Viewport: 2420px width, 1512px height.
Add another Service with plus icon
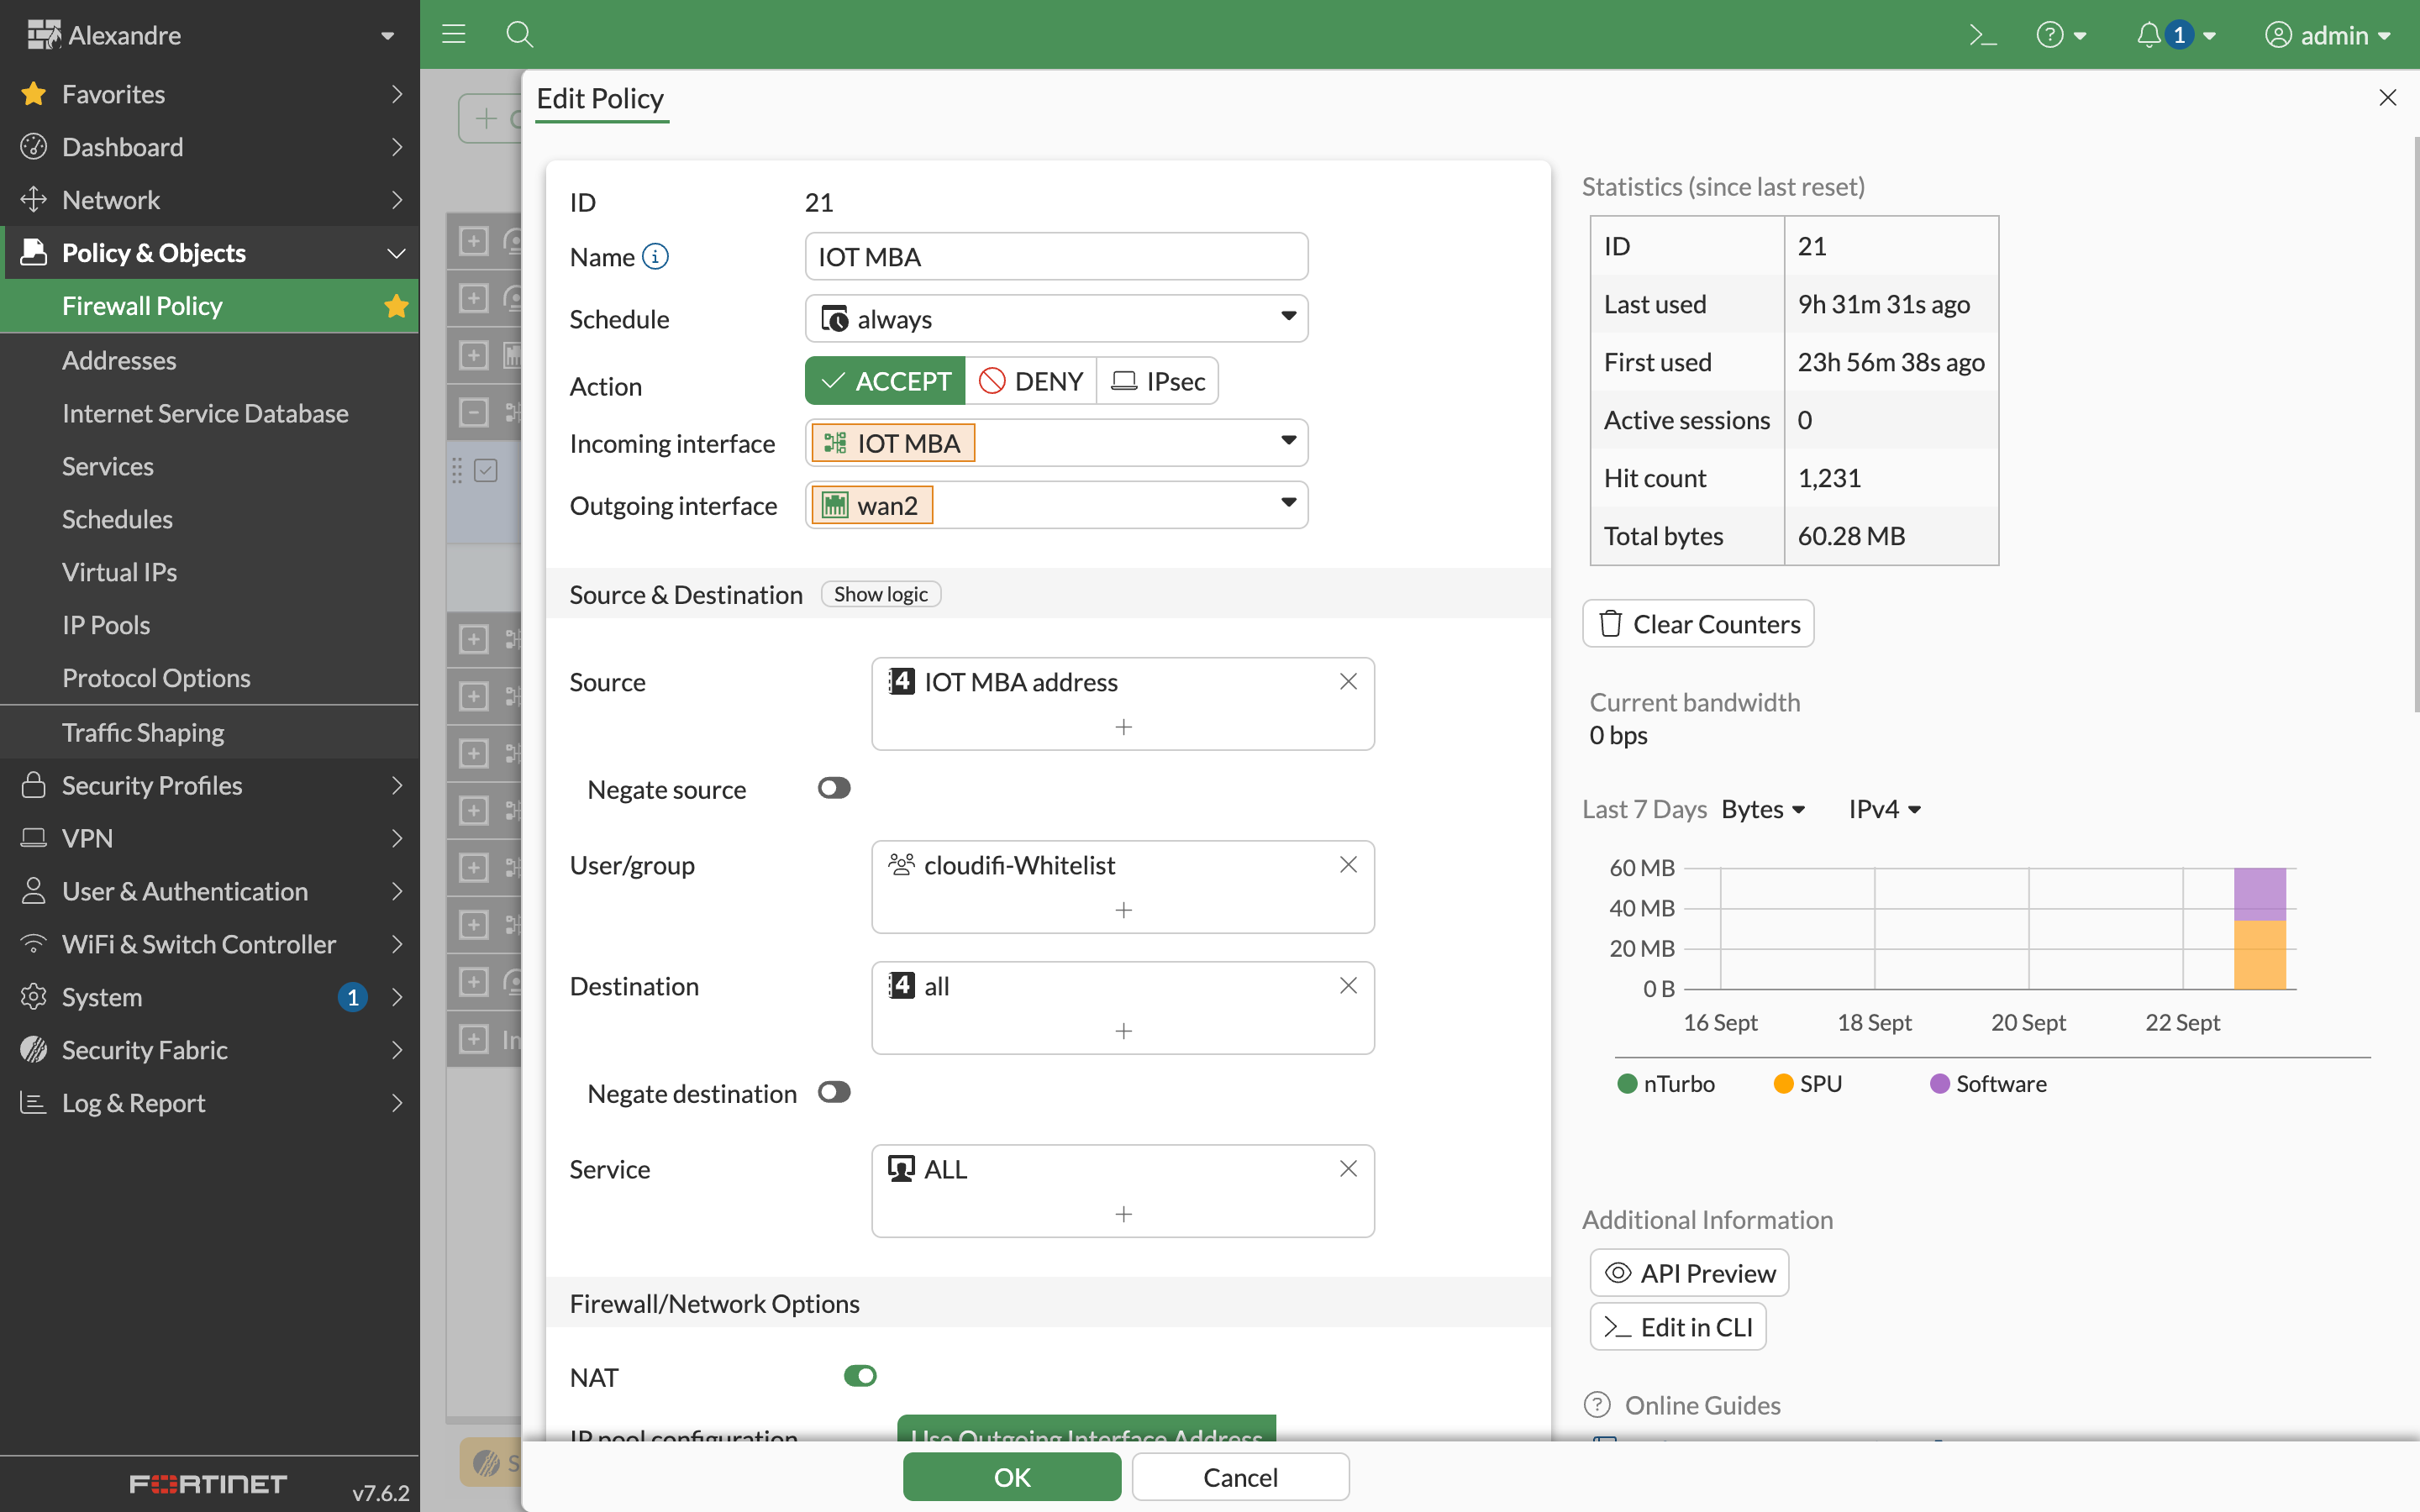pyautogui.click(x=1123, y=1214)
